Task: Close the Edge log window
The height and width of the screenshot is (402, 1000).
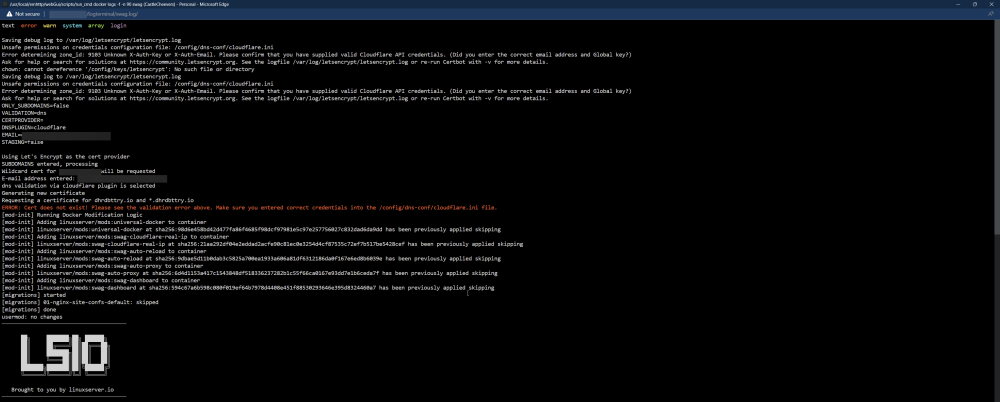Action: [x=990, y=4]
